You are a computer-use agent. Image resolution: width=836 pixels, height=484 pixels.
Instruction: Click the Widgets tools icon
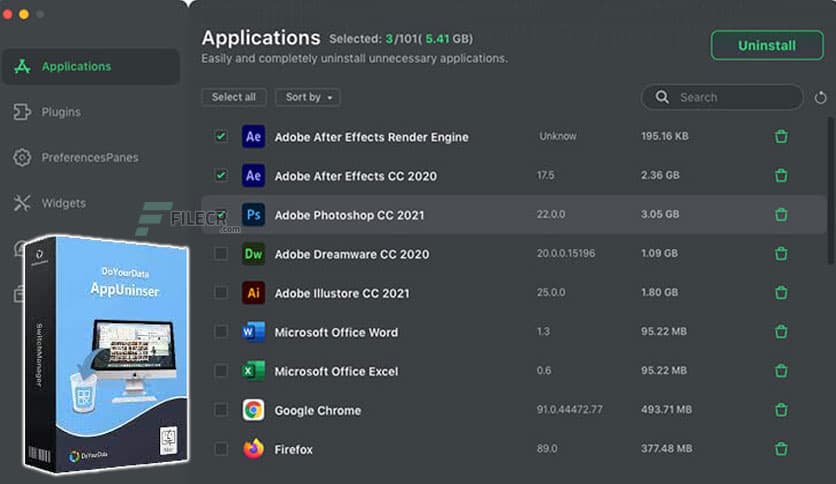[x=22, y=203]
